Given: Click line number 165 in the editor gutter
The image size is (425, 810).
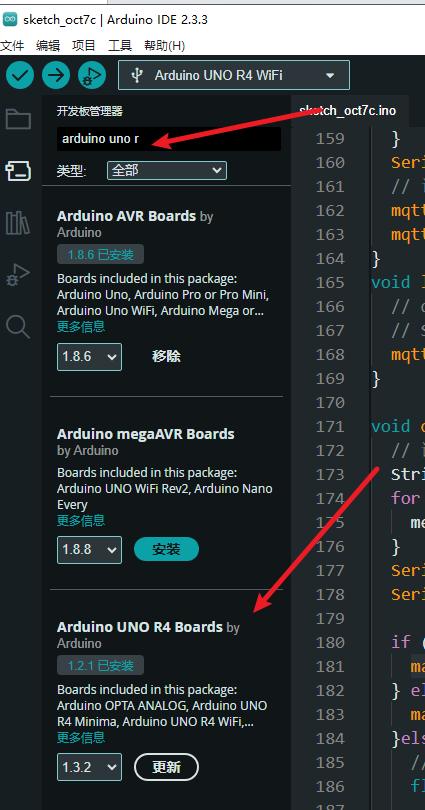Looking at the screenshot, I should (x=330, y=283).
